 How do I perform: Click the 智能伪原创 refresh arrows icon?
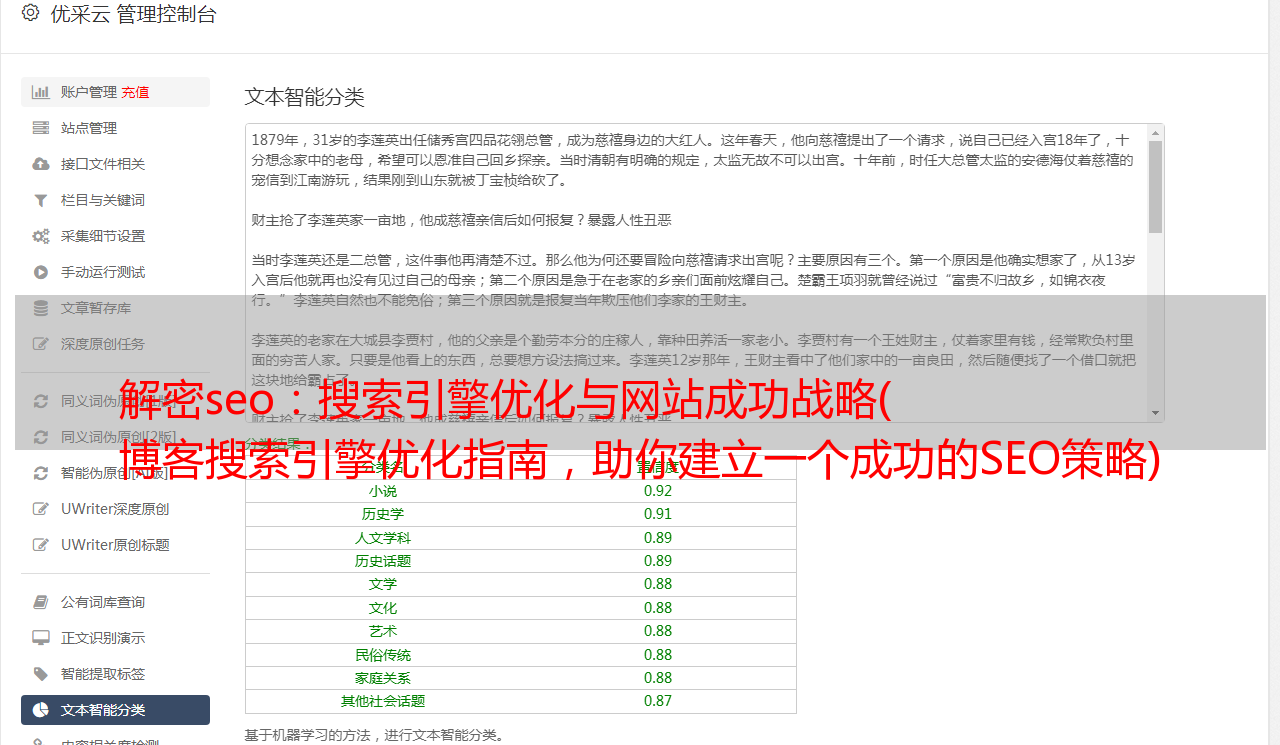point(41,473)
